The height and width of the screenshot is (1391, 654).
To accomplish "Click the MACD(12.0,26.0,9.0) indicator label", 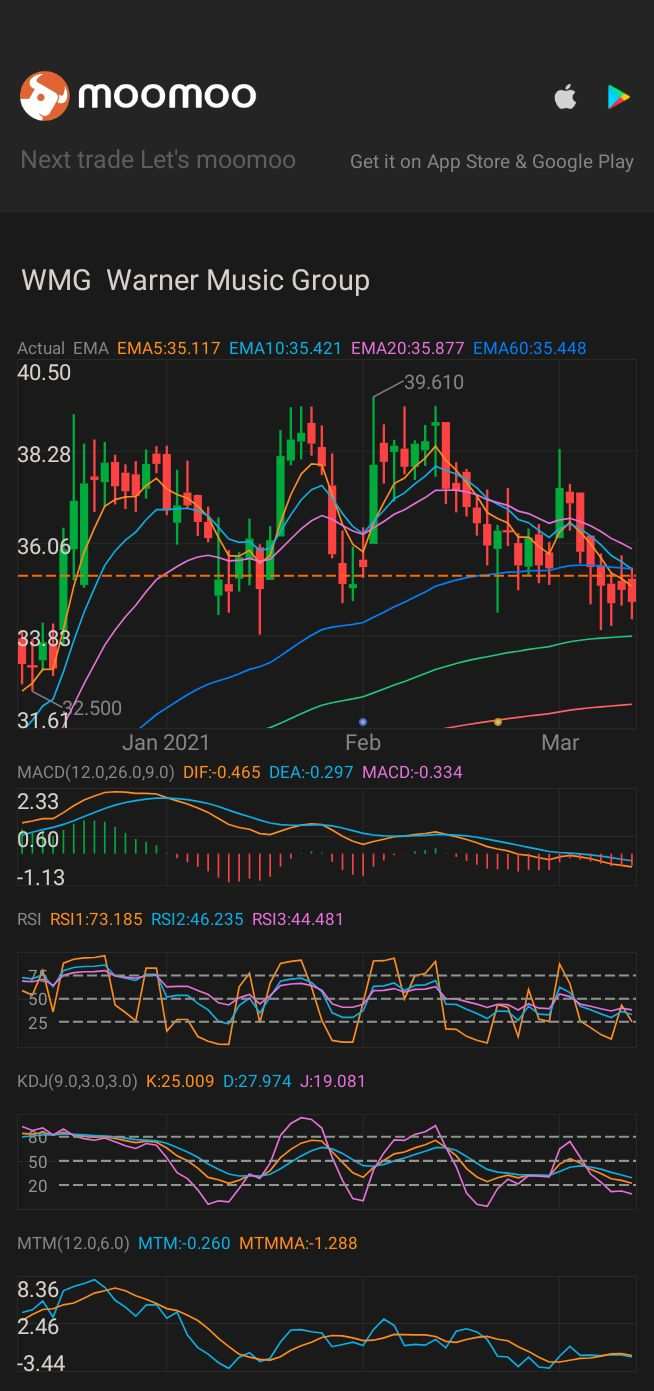I will (96, 772).
